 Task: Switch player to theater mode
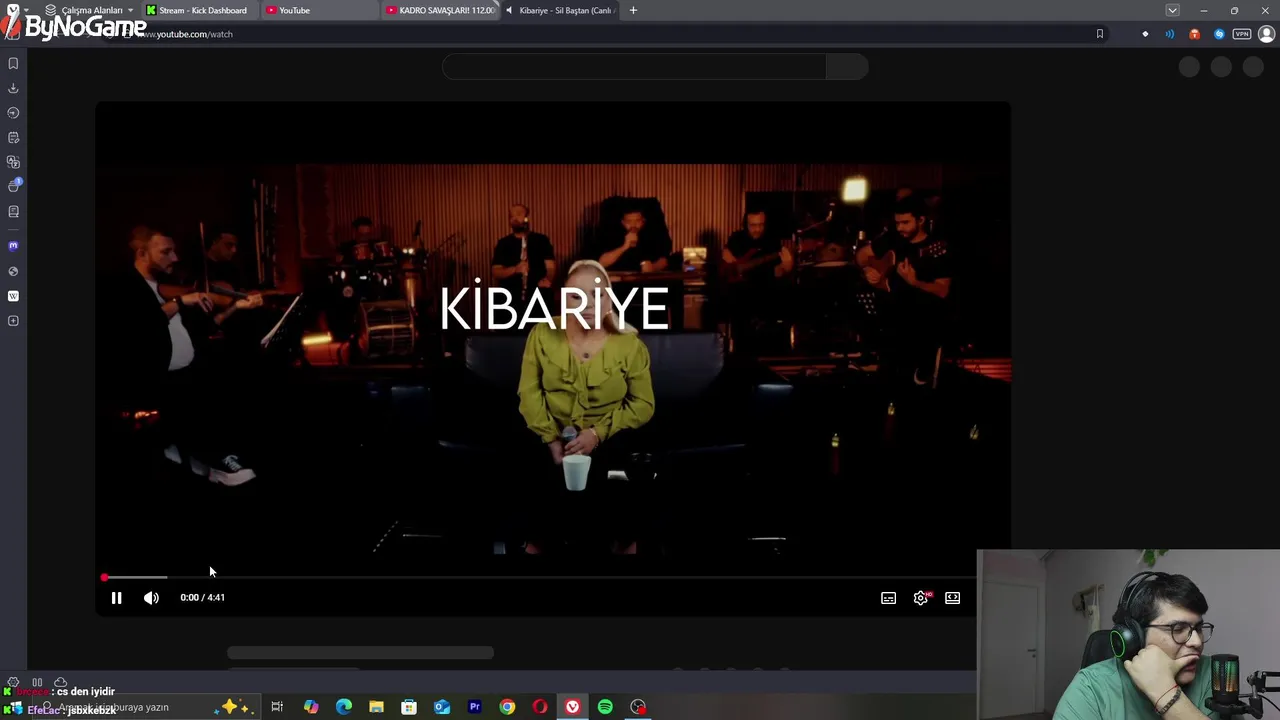953,598
